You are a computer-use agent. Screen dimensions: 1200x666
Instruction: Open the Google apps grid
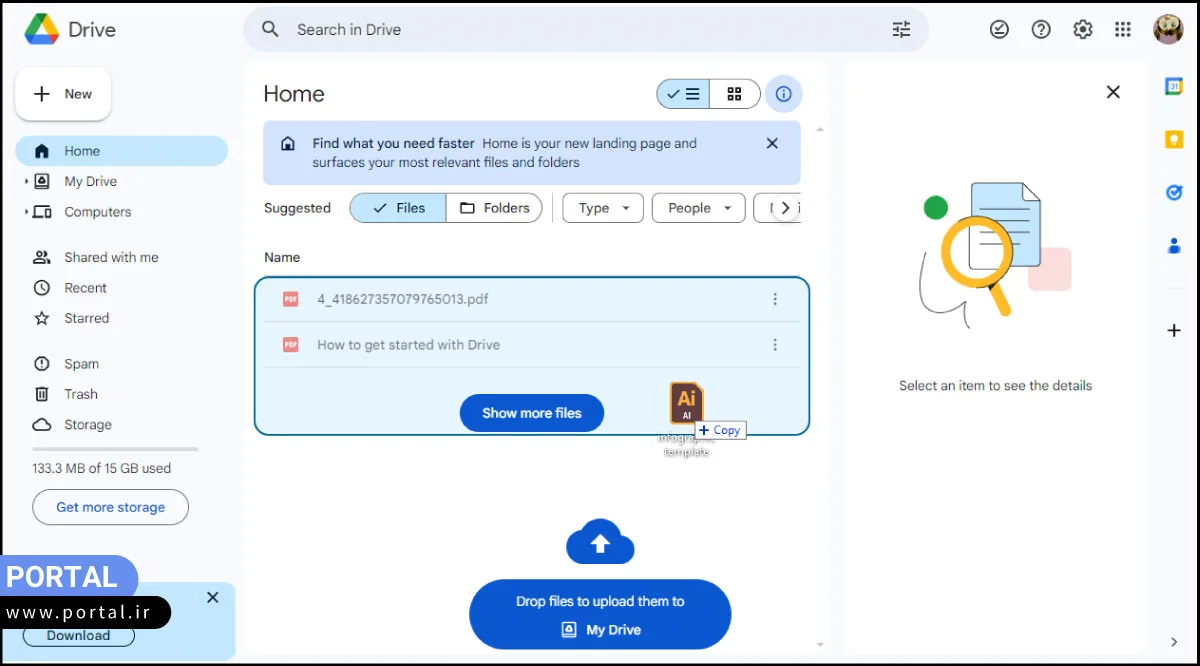tap(1123, 30)
